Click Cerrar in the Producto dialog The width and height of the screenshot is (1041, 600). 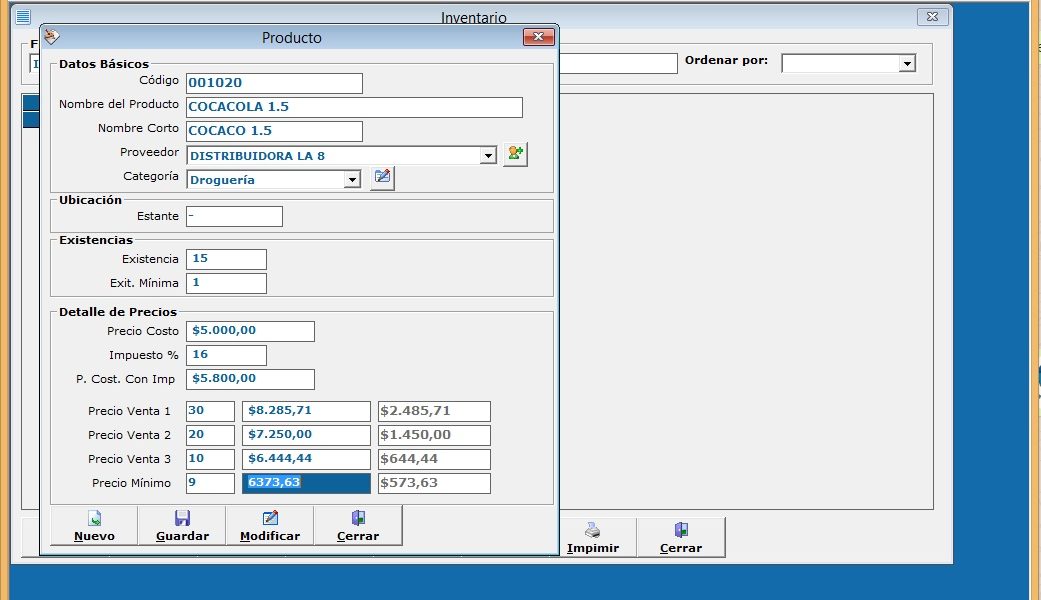coord(358,525)
